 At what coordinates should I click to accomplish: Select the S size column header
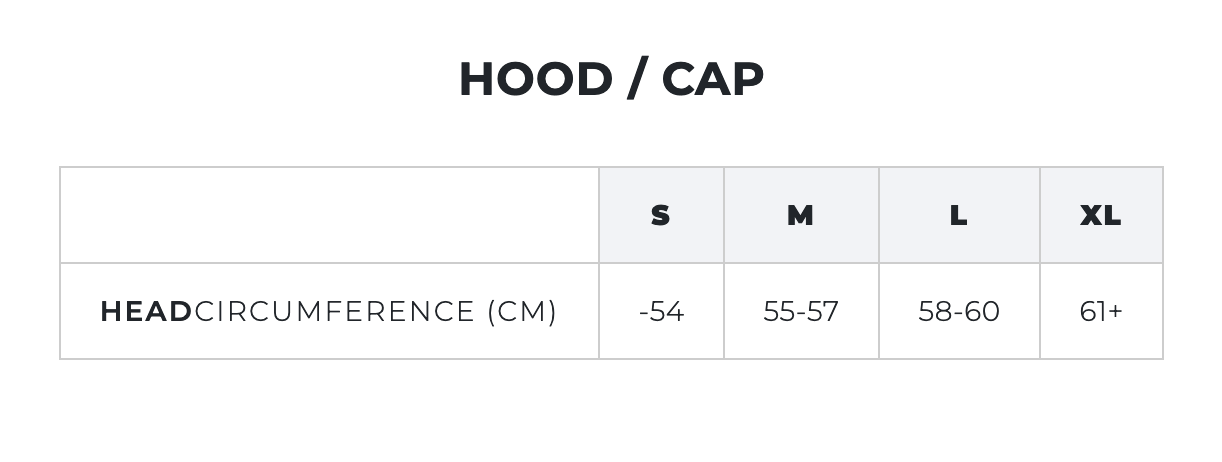click(661, 215)
